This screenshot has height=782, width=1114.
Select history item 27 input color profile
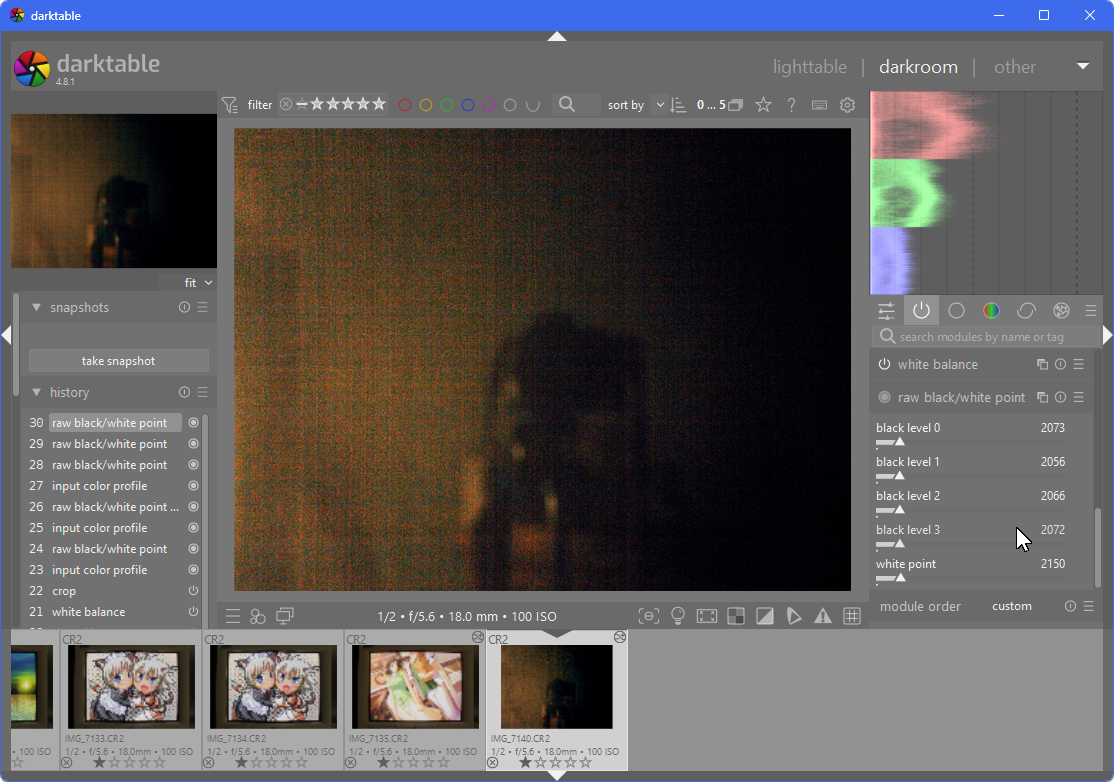tap(100, 486)
